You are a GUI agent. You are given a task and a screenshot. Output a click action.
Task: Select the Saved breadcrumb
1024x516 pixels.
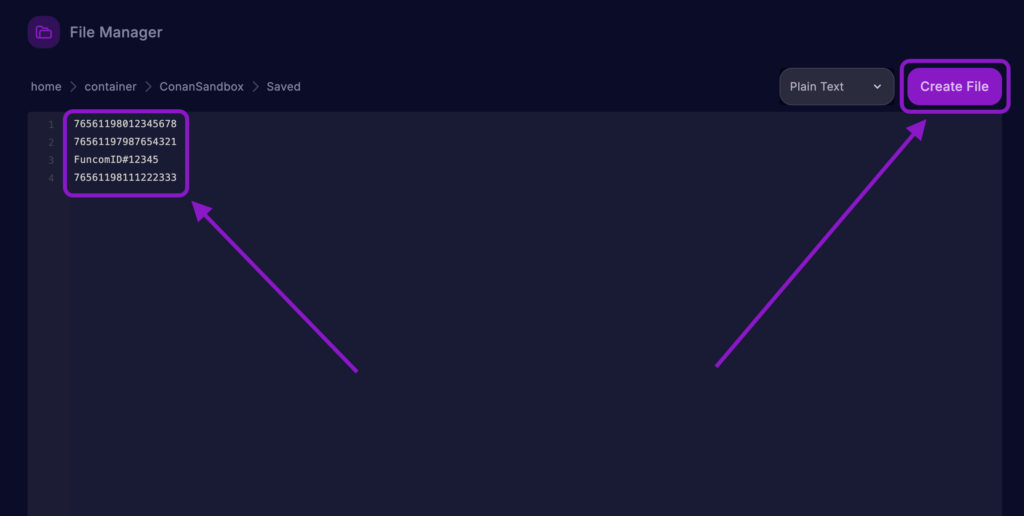coord(283,86)
